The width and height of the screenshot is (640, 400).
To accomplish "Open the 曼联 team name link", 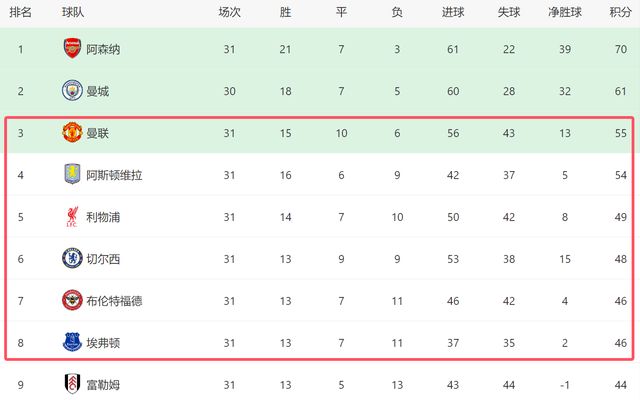I will 98,133.
